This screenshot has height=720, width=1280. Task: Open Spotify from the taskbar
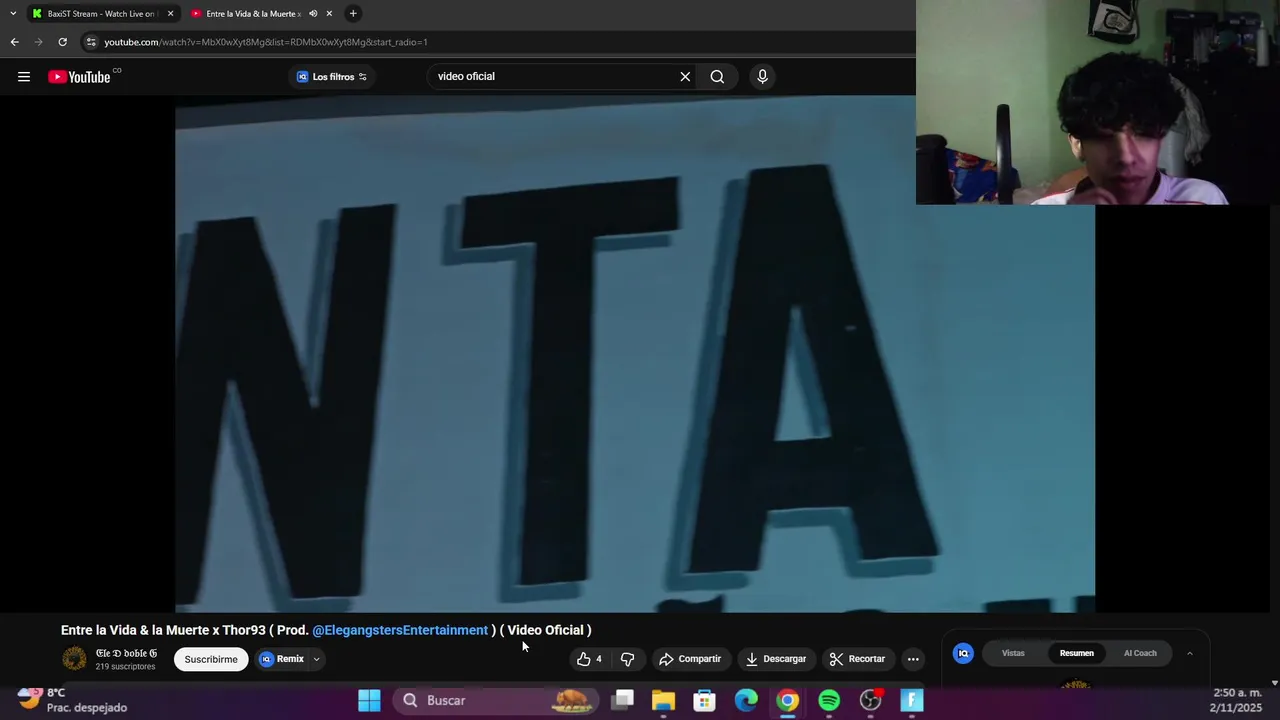[x=829, y=700]
